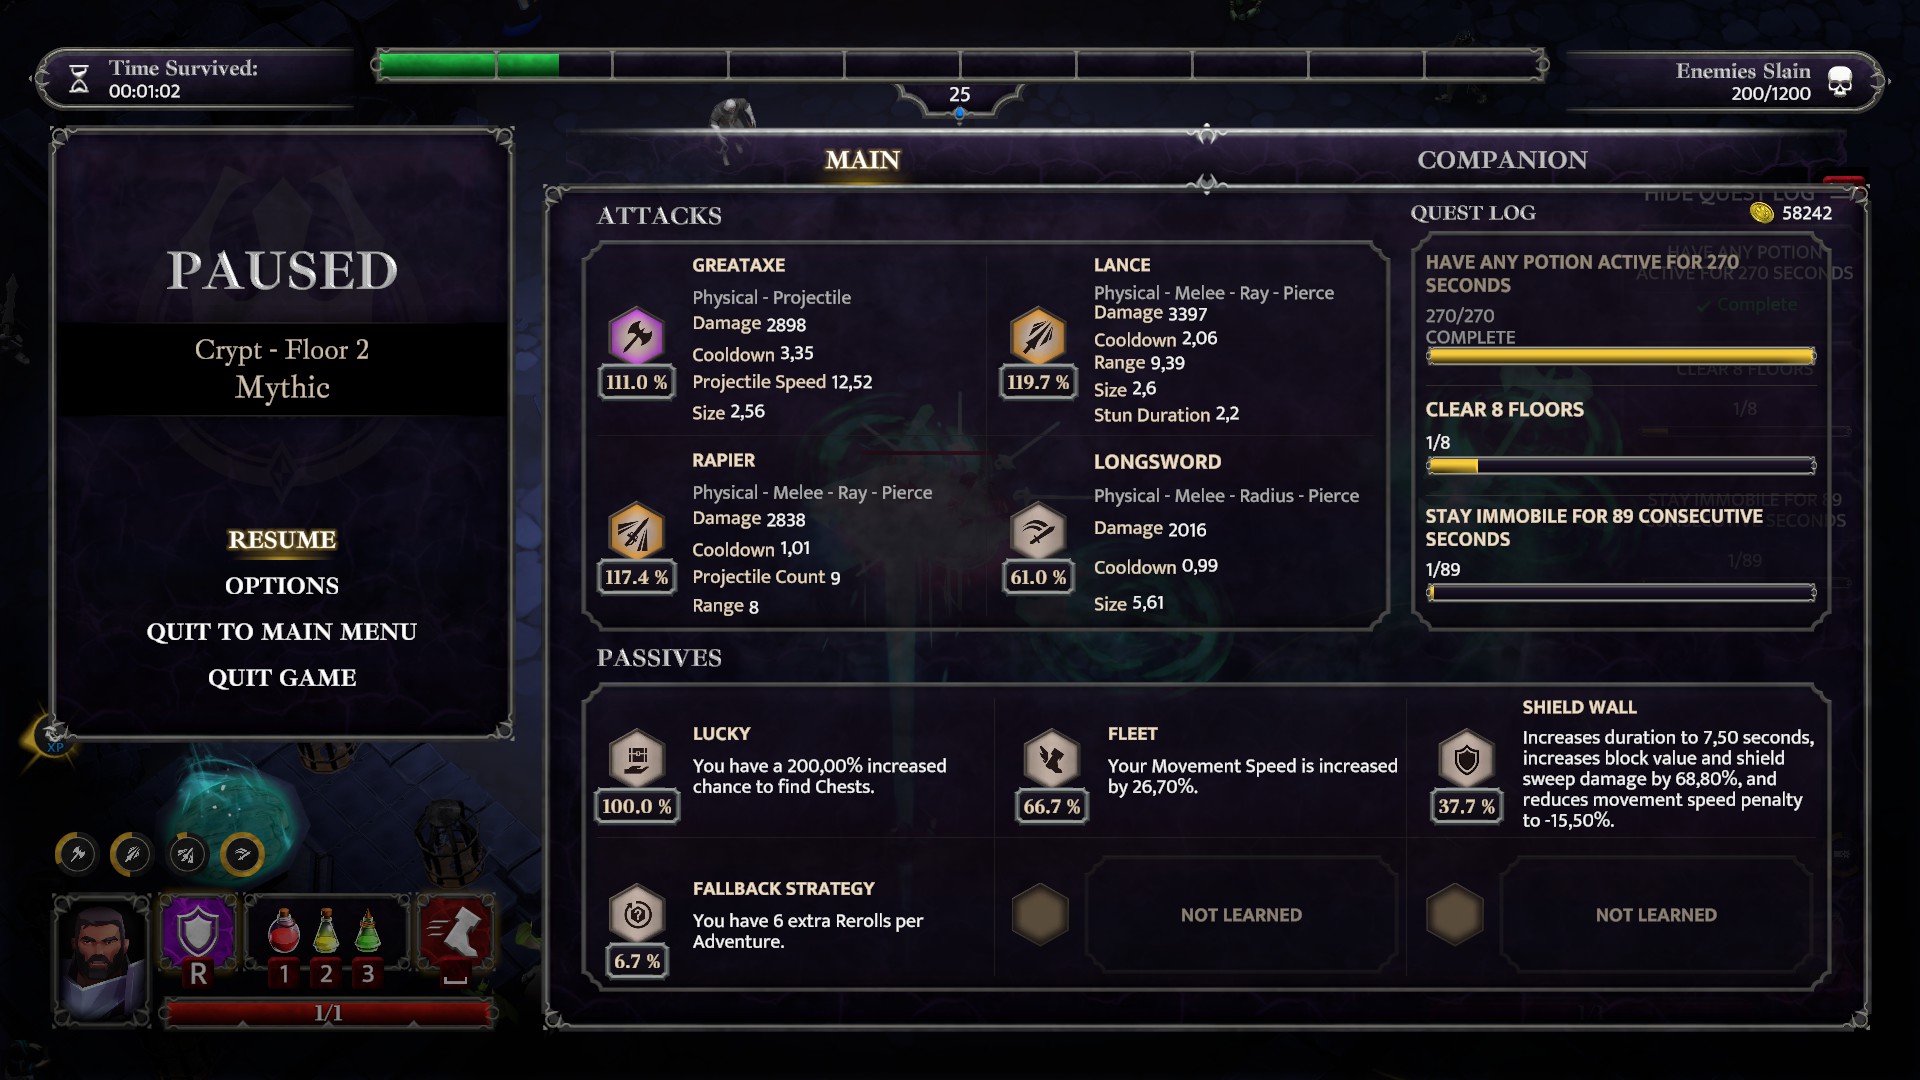Choose Quit to Main Menu
This screenshot has width=1920, height=1080.
click(282, 632)
